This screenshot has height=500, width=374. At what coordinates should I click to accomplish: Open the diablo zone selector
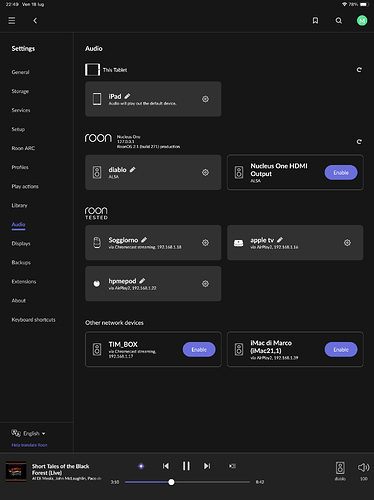(x=340, y=470)
